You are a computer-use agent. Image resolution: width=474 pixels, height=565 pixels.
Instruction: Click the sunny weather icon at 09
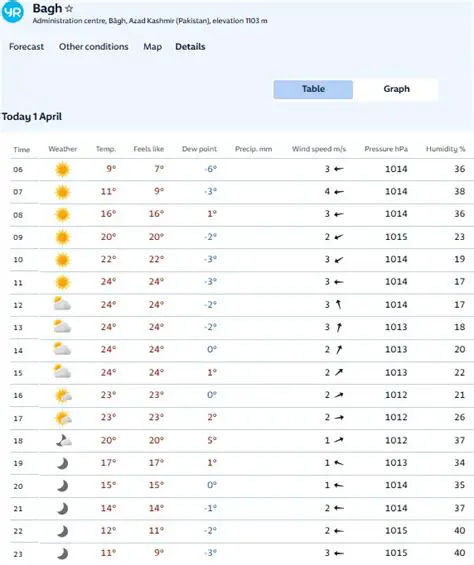point(62,237)
